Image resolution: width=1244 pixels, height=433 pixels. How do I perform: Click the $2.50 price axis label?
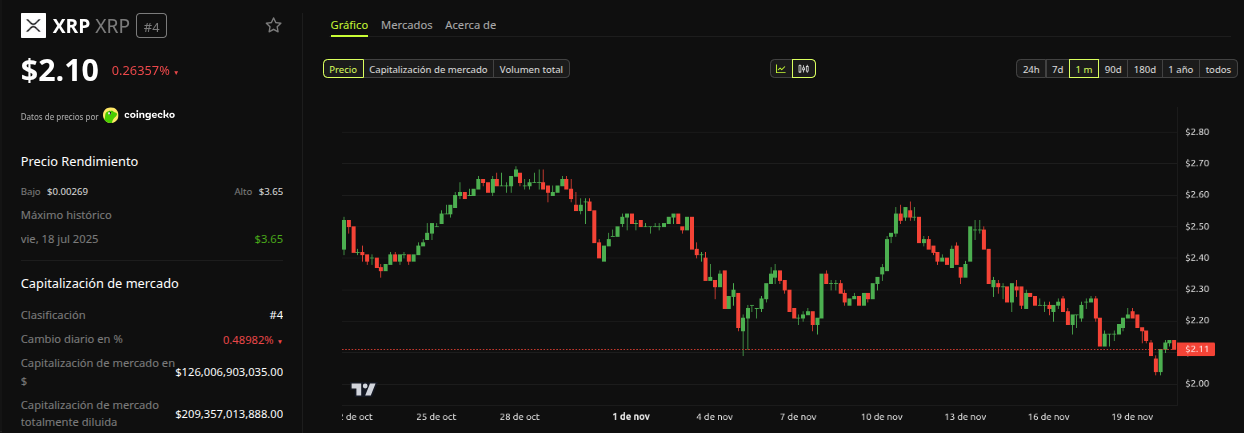(1196, 226)
